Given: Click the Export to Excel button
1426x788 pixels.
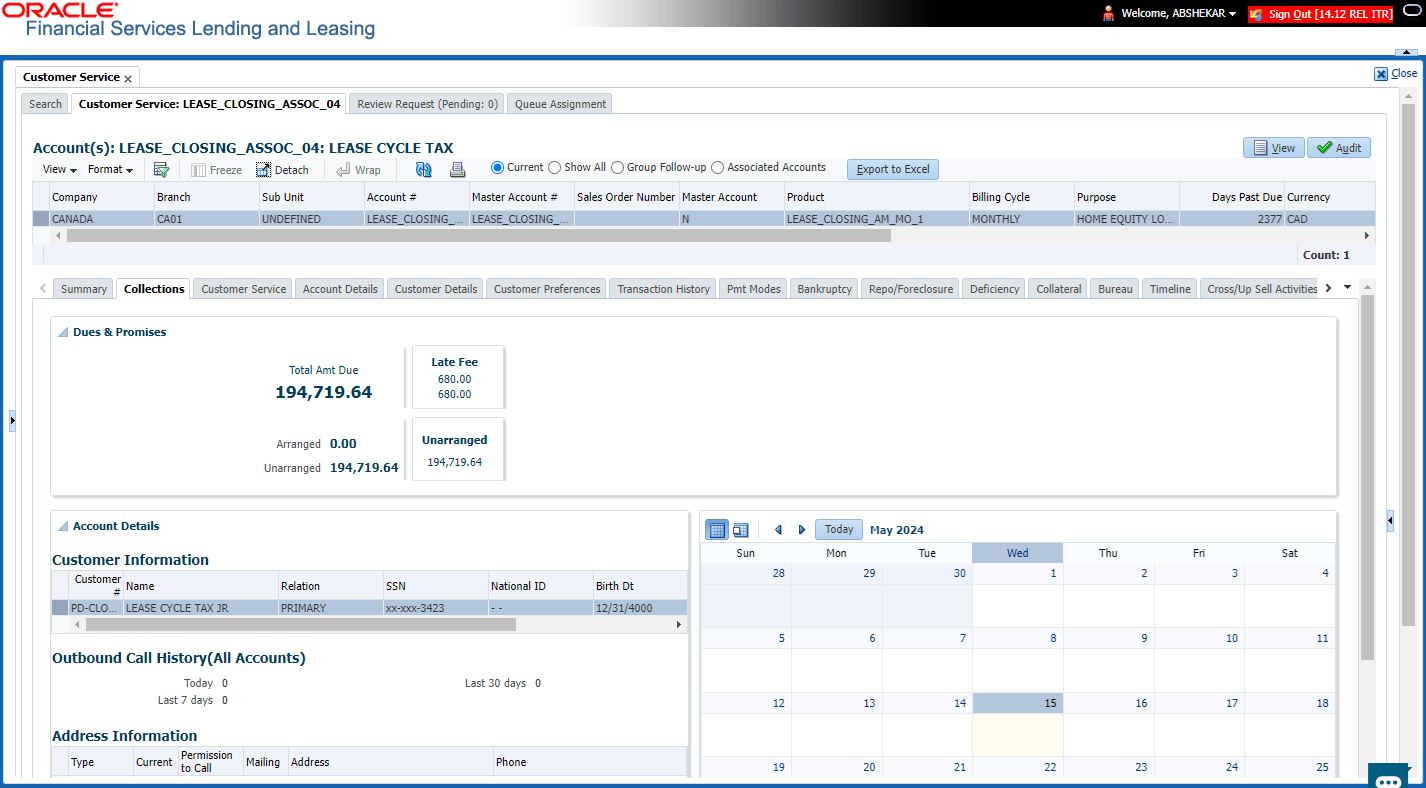Looking at the screenshot, I should point(893,169).
